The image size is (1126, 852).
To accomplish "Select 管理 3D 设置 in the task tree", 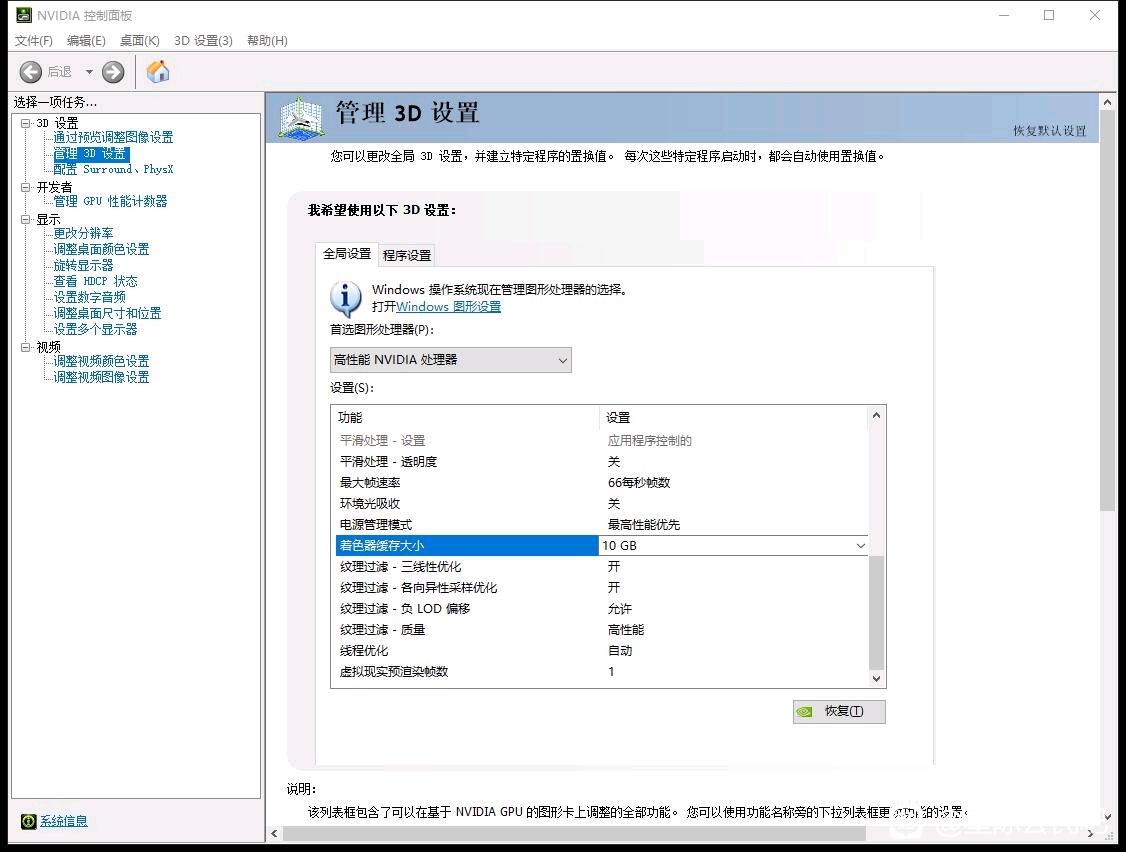I will [x=90, y=154].
